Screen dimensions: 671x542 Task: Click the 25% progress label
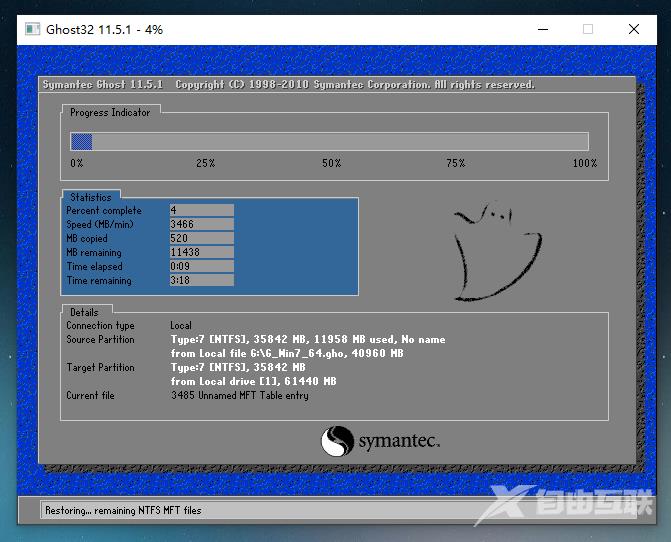[x=205, y=163]
